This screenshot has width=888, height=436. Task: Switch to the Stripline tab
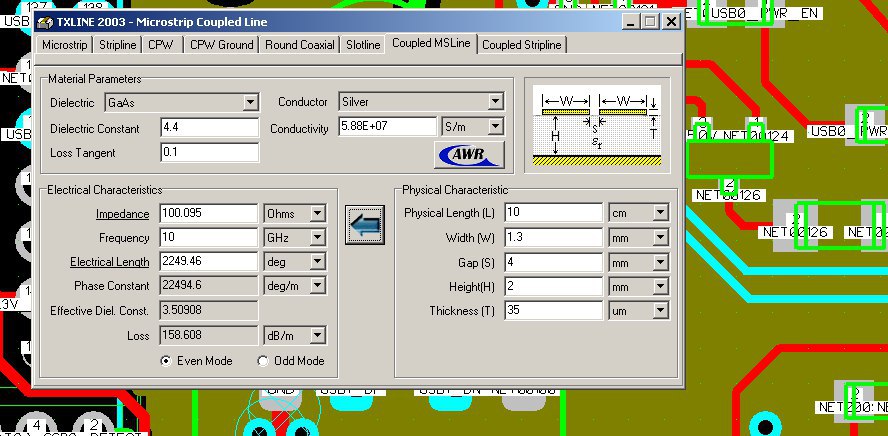[118, 45]
